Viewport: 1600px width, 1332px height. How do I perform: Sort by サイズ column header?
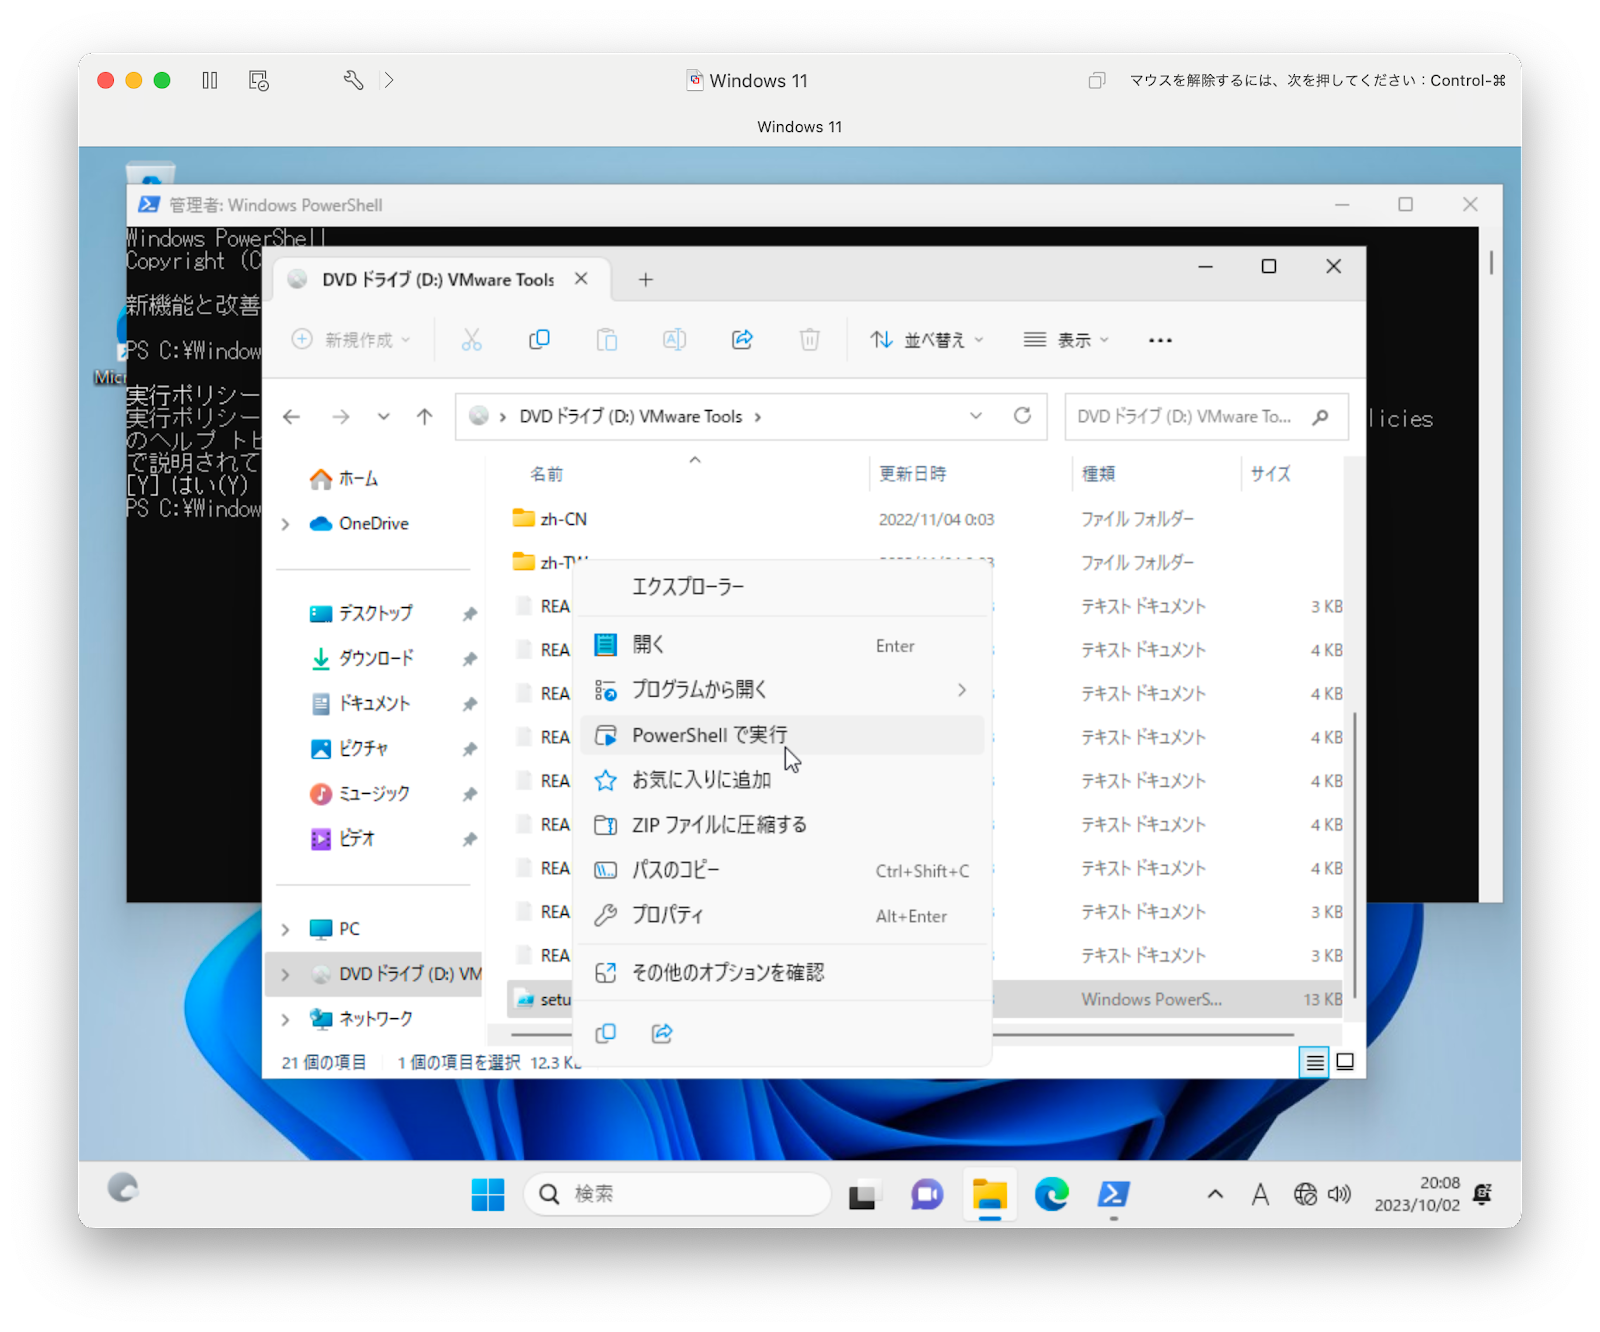[1270, 474]
